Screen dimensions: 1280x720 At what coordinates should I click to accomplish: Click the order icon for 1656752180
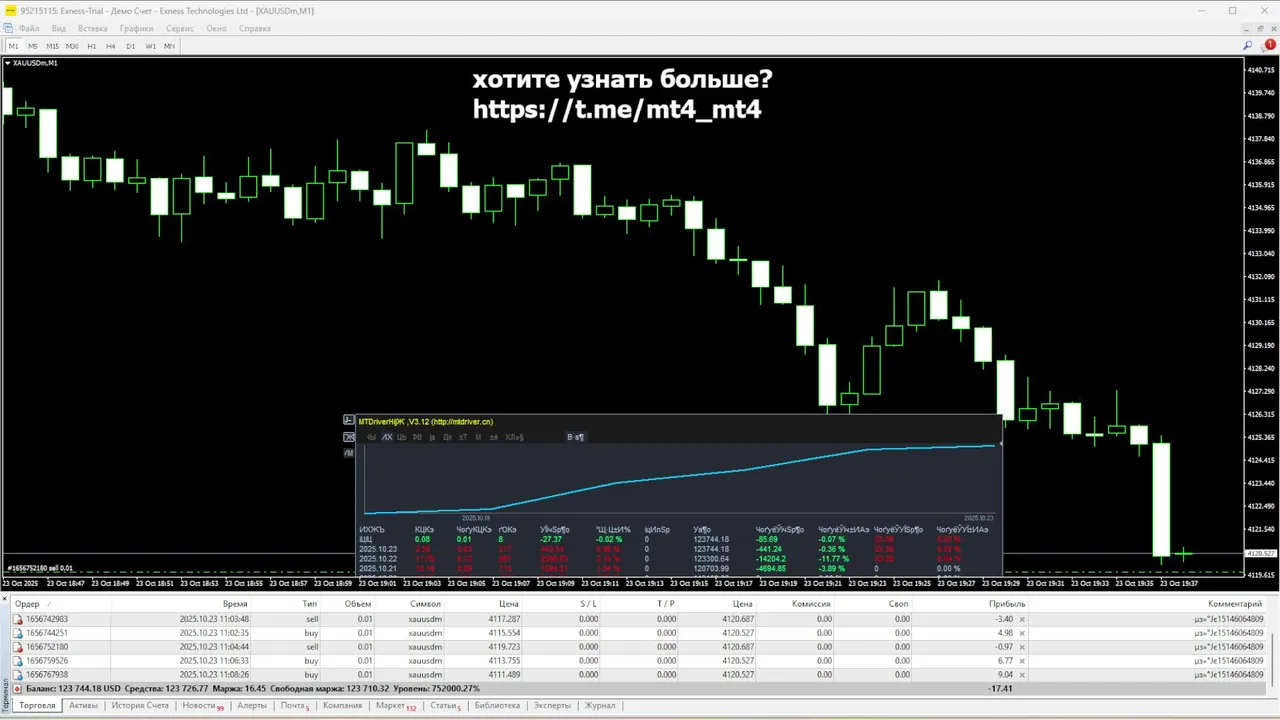(x=18, y=647)
